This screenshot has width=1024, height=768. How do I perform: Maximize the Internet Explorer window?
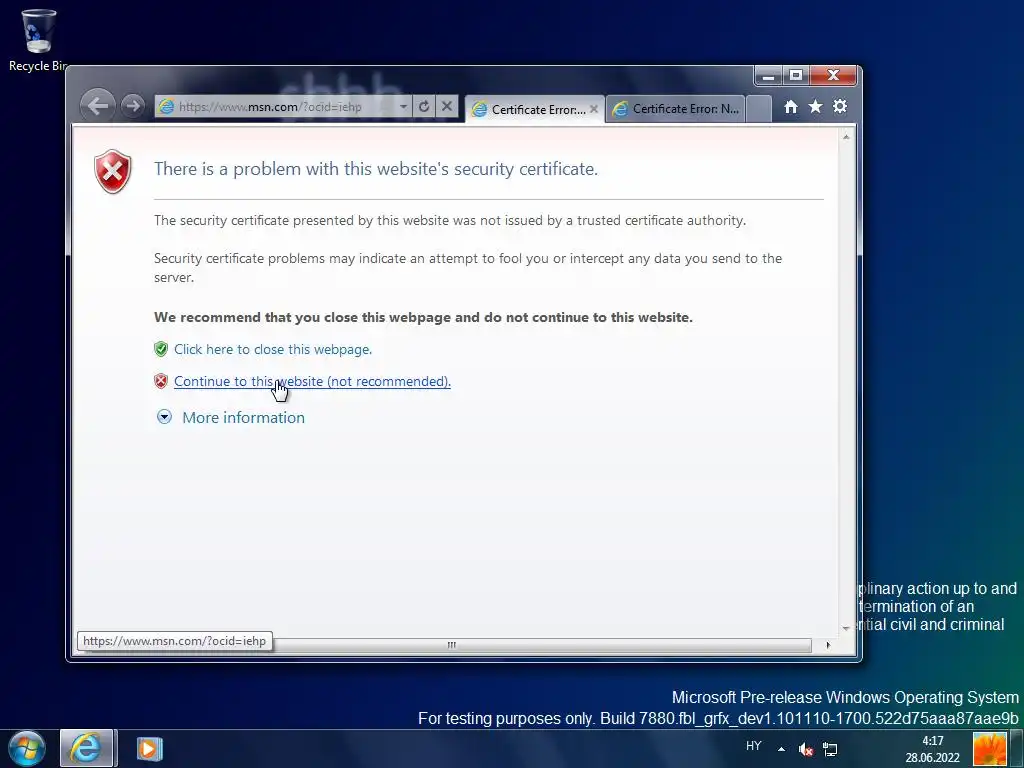795,76
